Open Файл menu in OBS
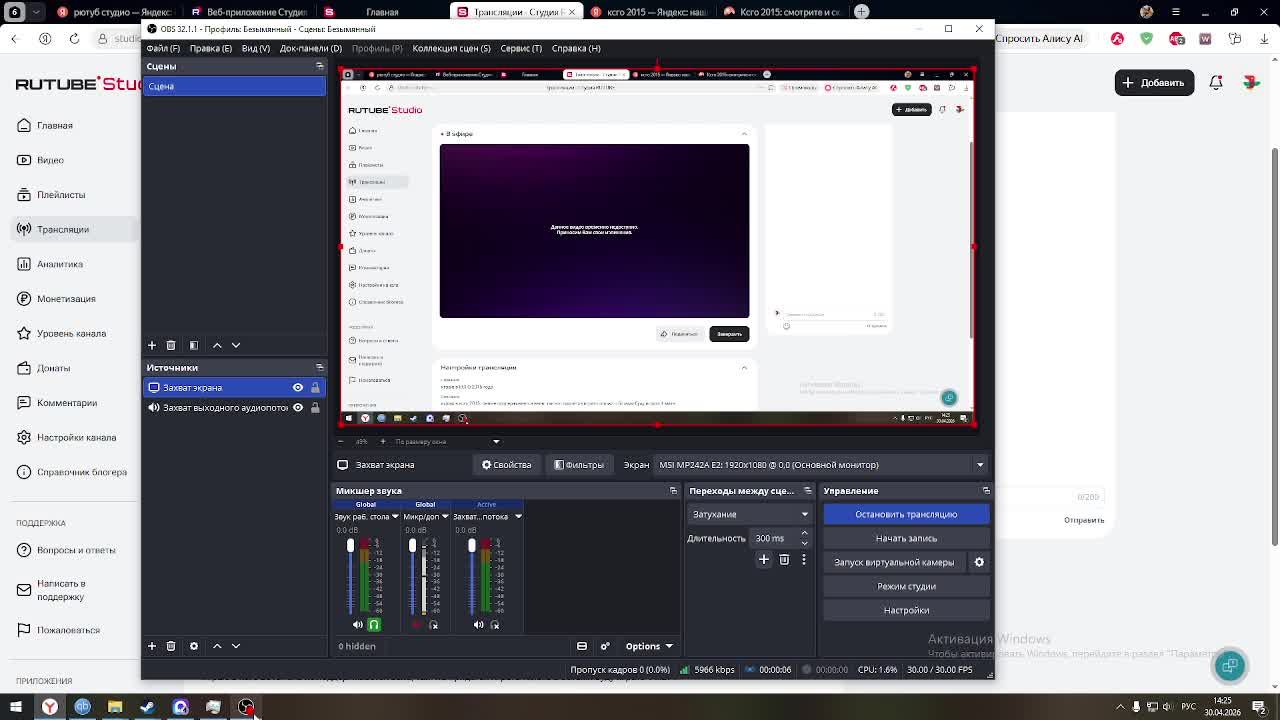 coord(163,48)
